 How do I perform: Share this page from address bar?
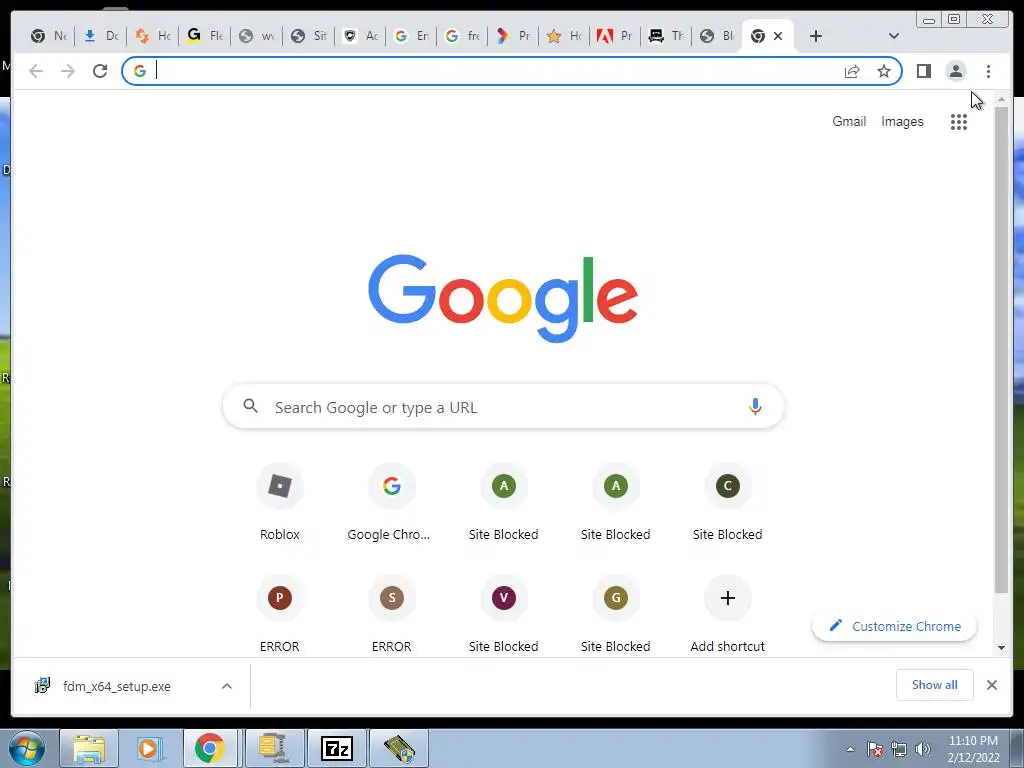pyautogui.click(x=852, y=71)
